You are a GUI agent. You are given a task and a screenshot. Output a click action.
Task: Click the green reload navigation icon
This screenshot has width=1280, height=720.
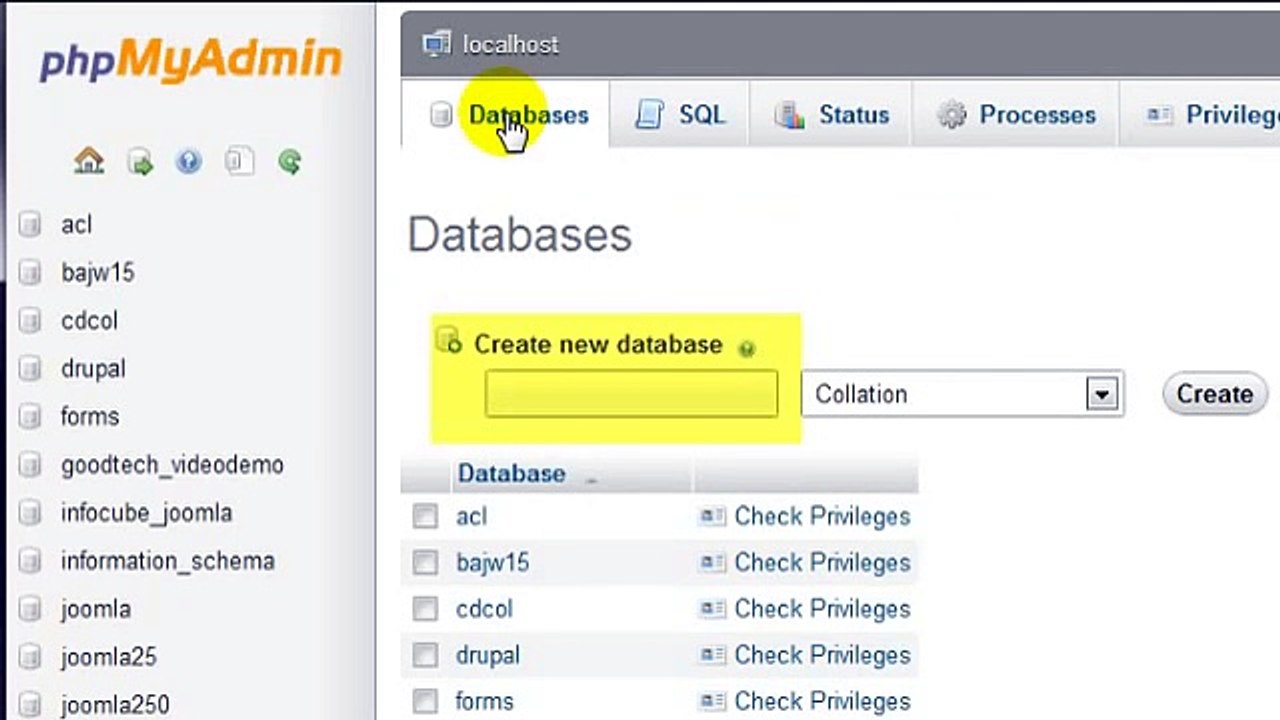coord(290,161)
